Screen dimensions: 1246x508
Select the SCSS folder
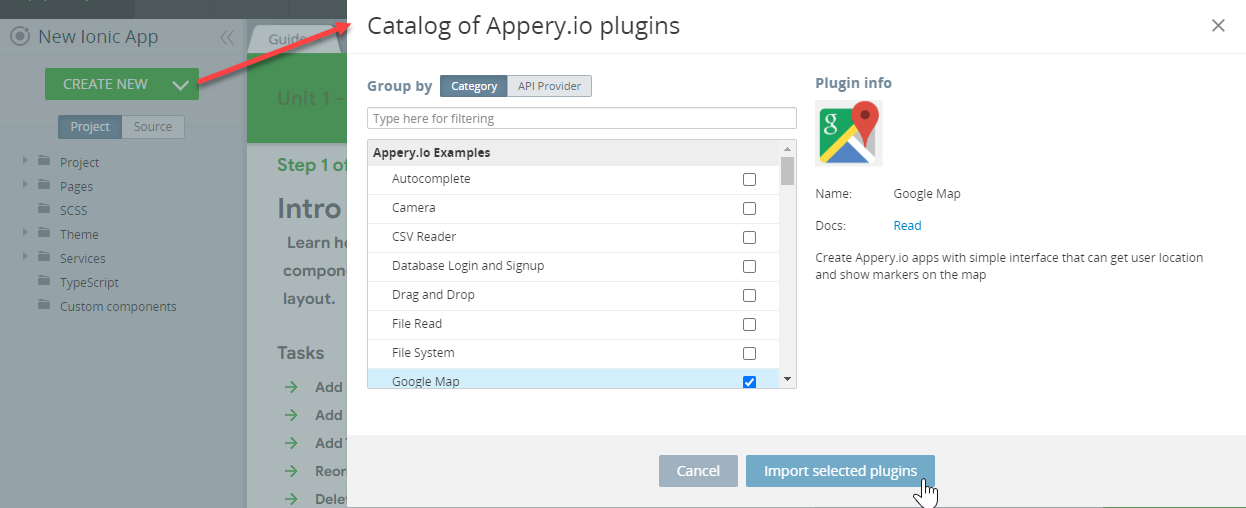tap(74, 210)
